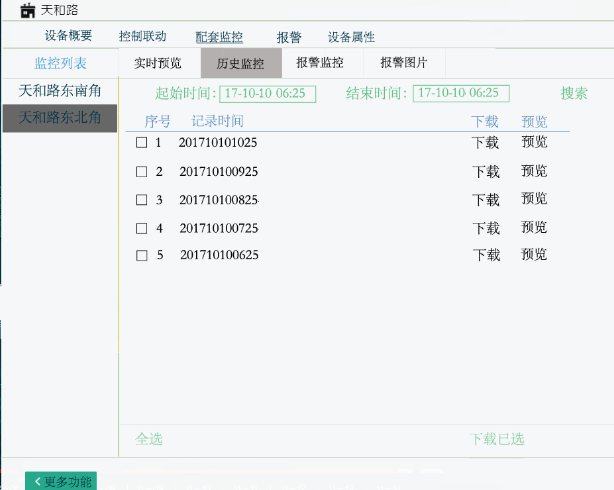614x490 pixels.
Task: Switch to the 设备概要 menu
Action: pyautogui.click(x=68, y=36)
